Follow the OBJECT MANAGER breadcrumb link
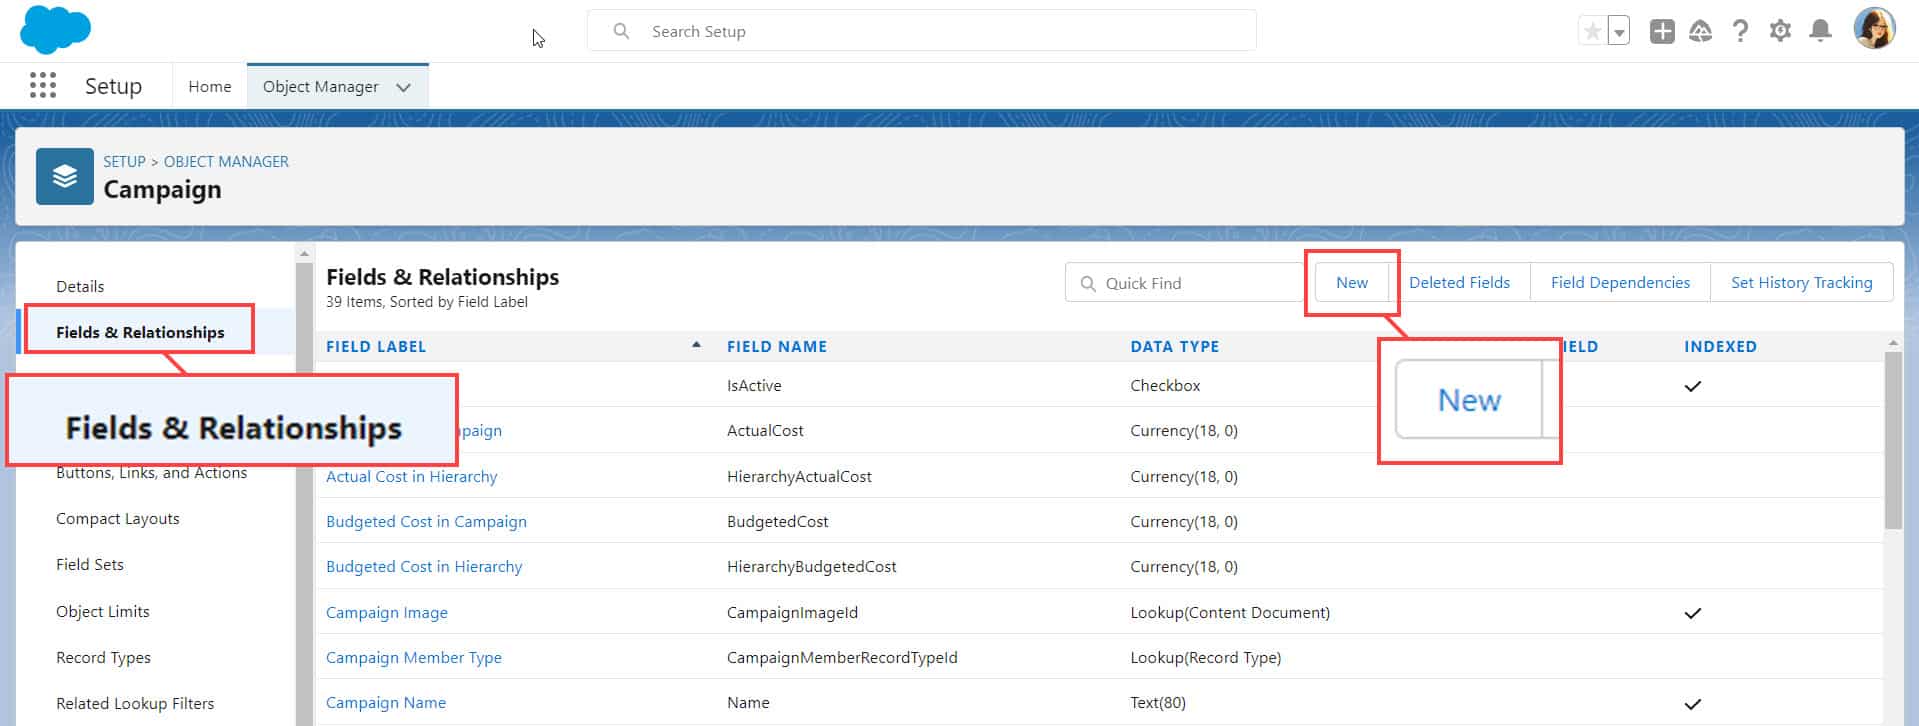This screenshot has width=1919, height=726. point(226,161)
